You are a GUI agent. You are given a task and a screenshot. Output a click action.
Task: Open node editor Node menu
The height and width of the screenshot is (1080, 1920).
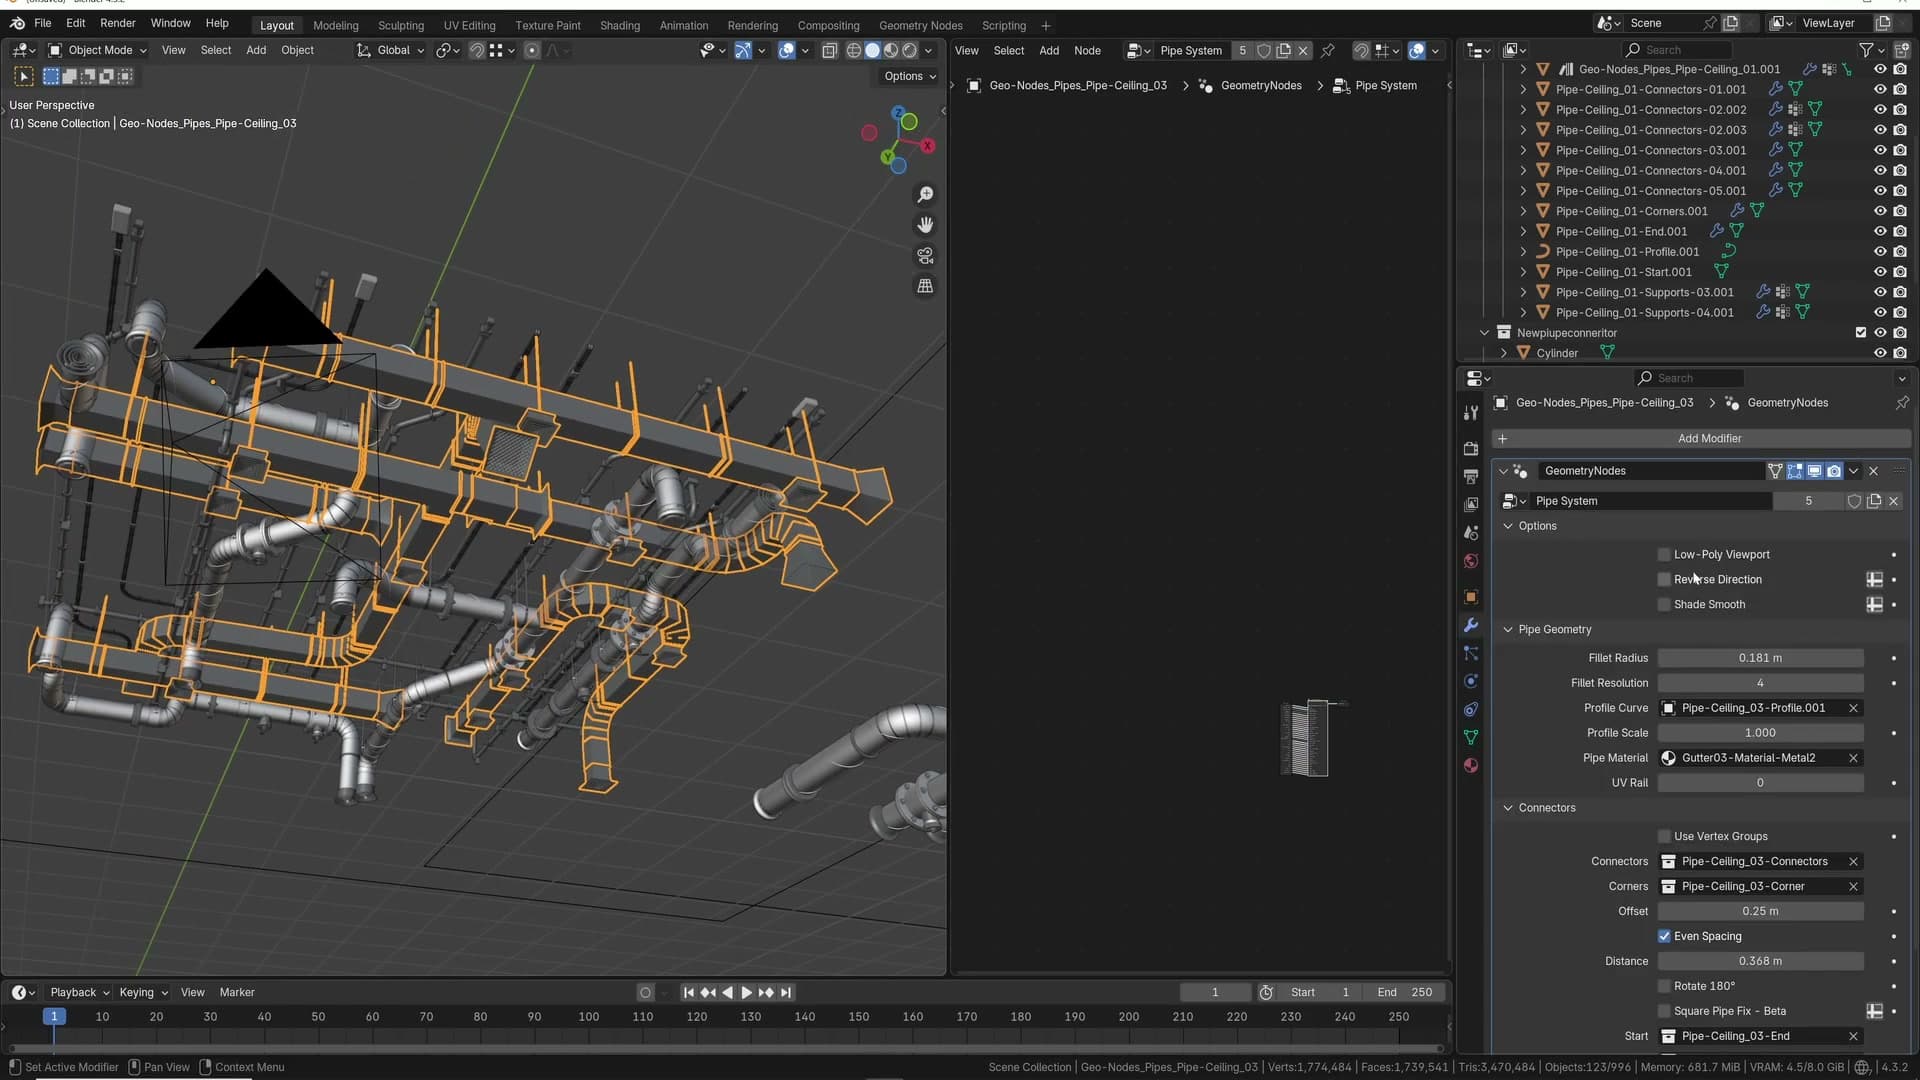coord(1087,50)
